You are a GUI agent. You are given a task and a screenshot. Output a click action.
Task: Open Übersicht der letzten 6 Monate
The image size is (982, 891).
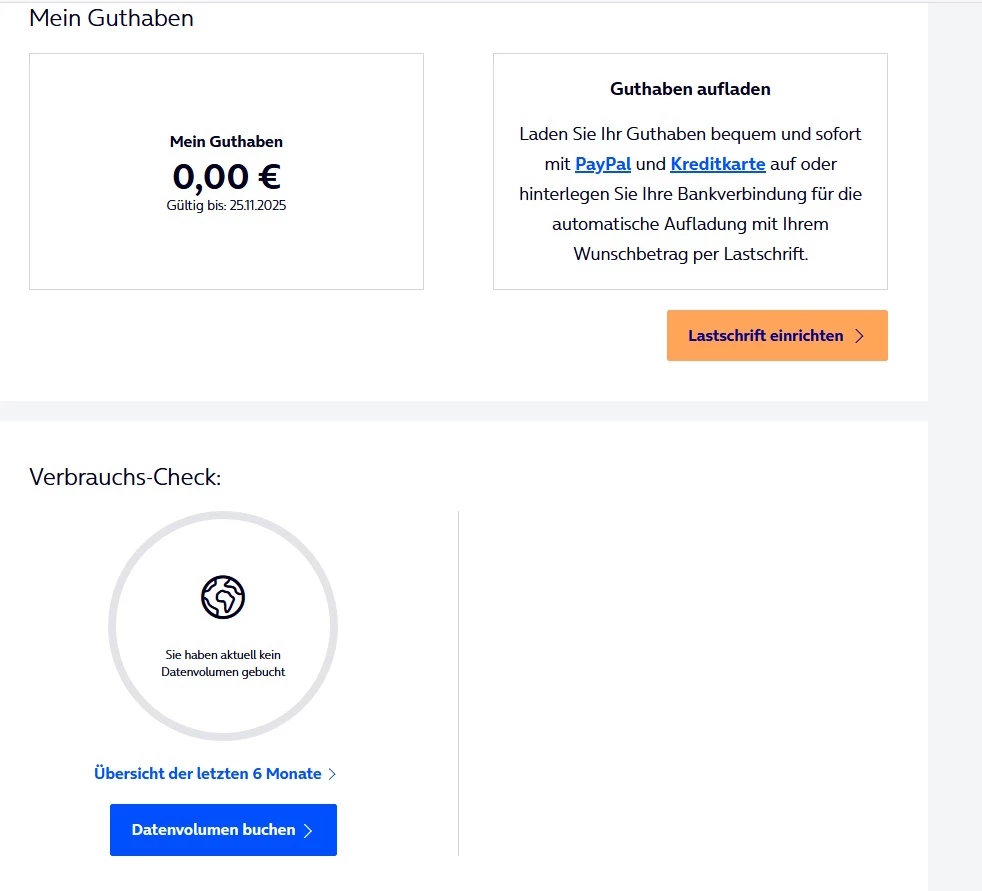[x=208, y=774]
